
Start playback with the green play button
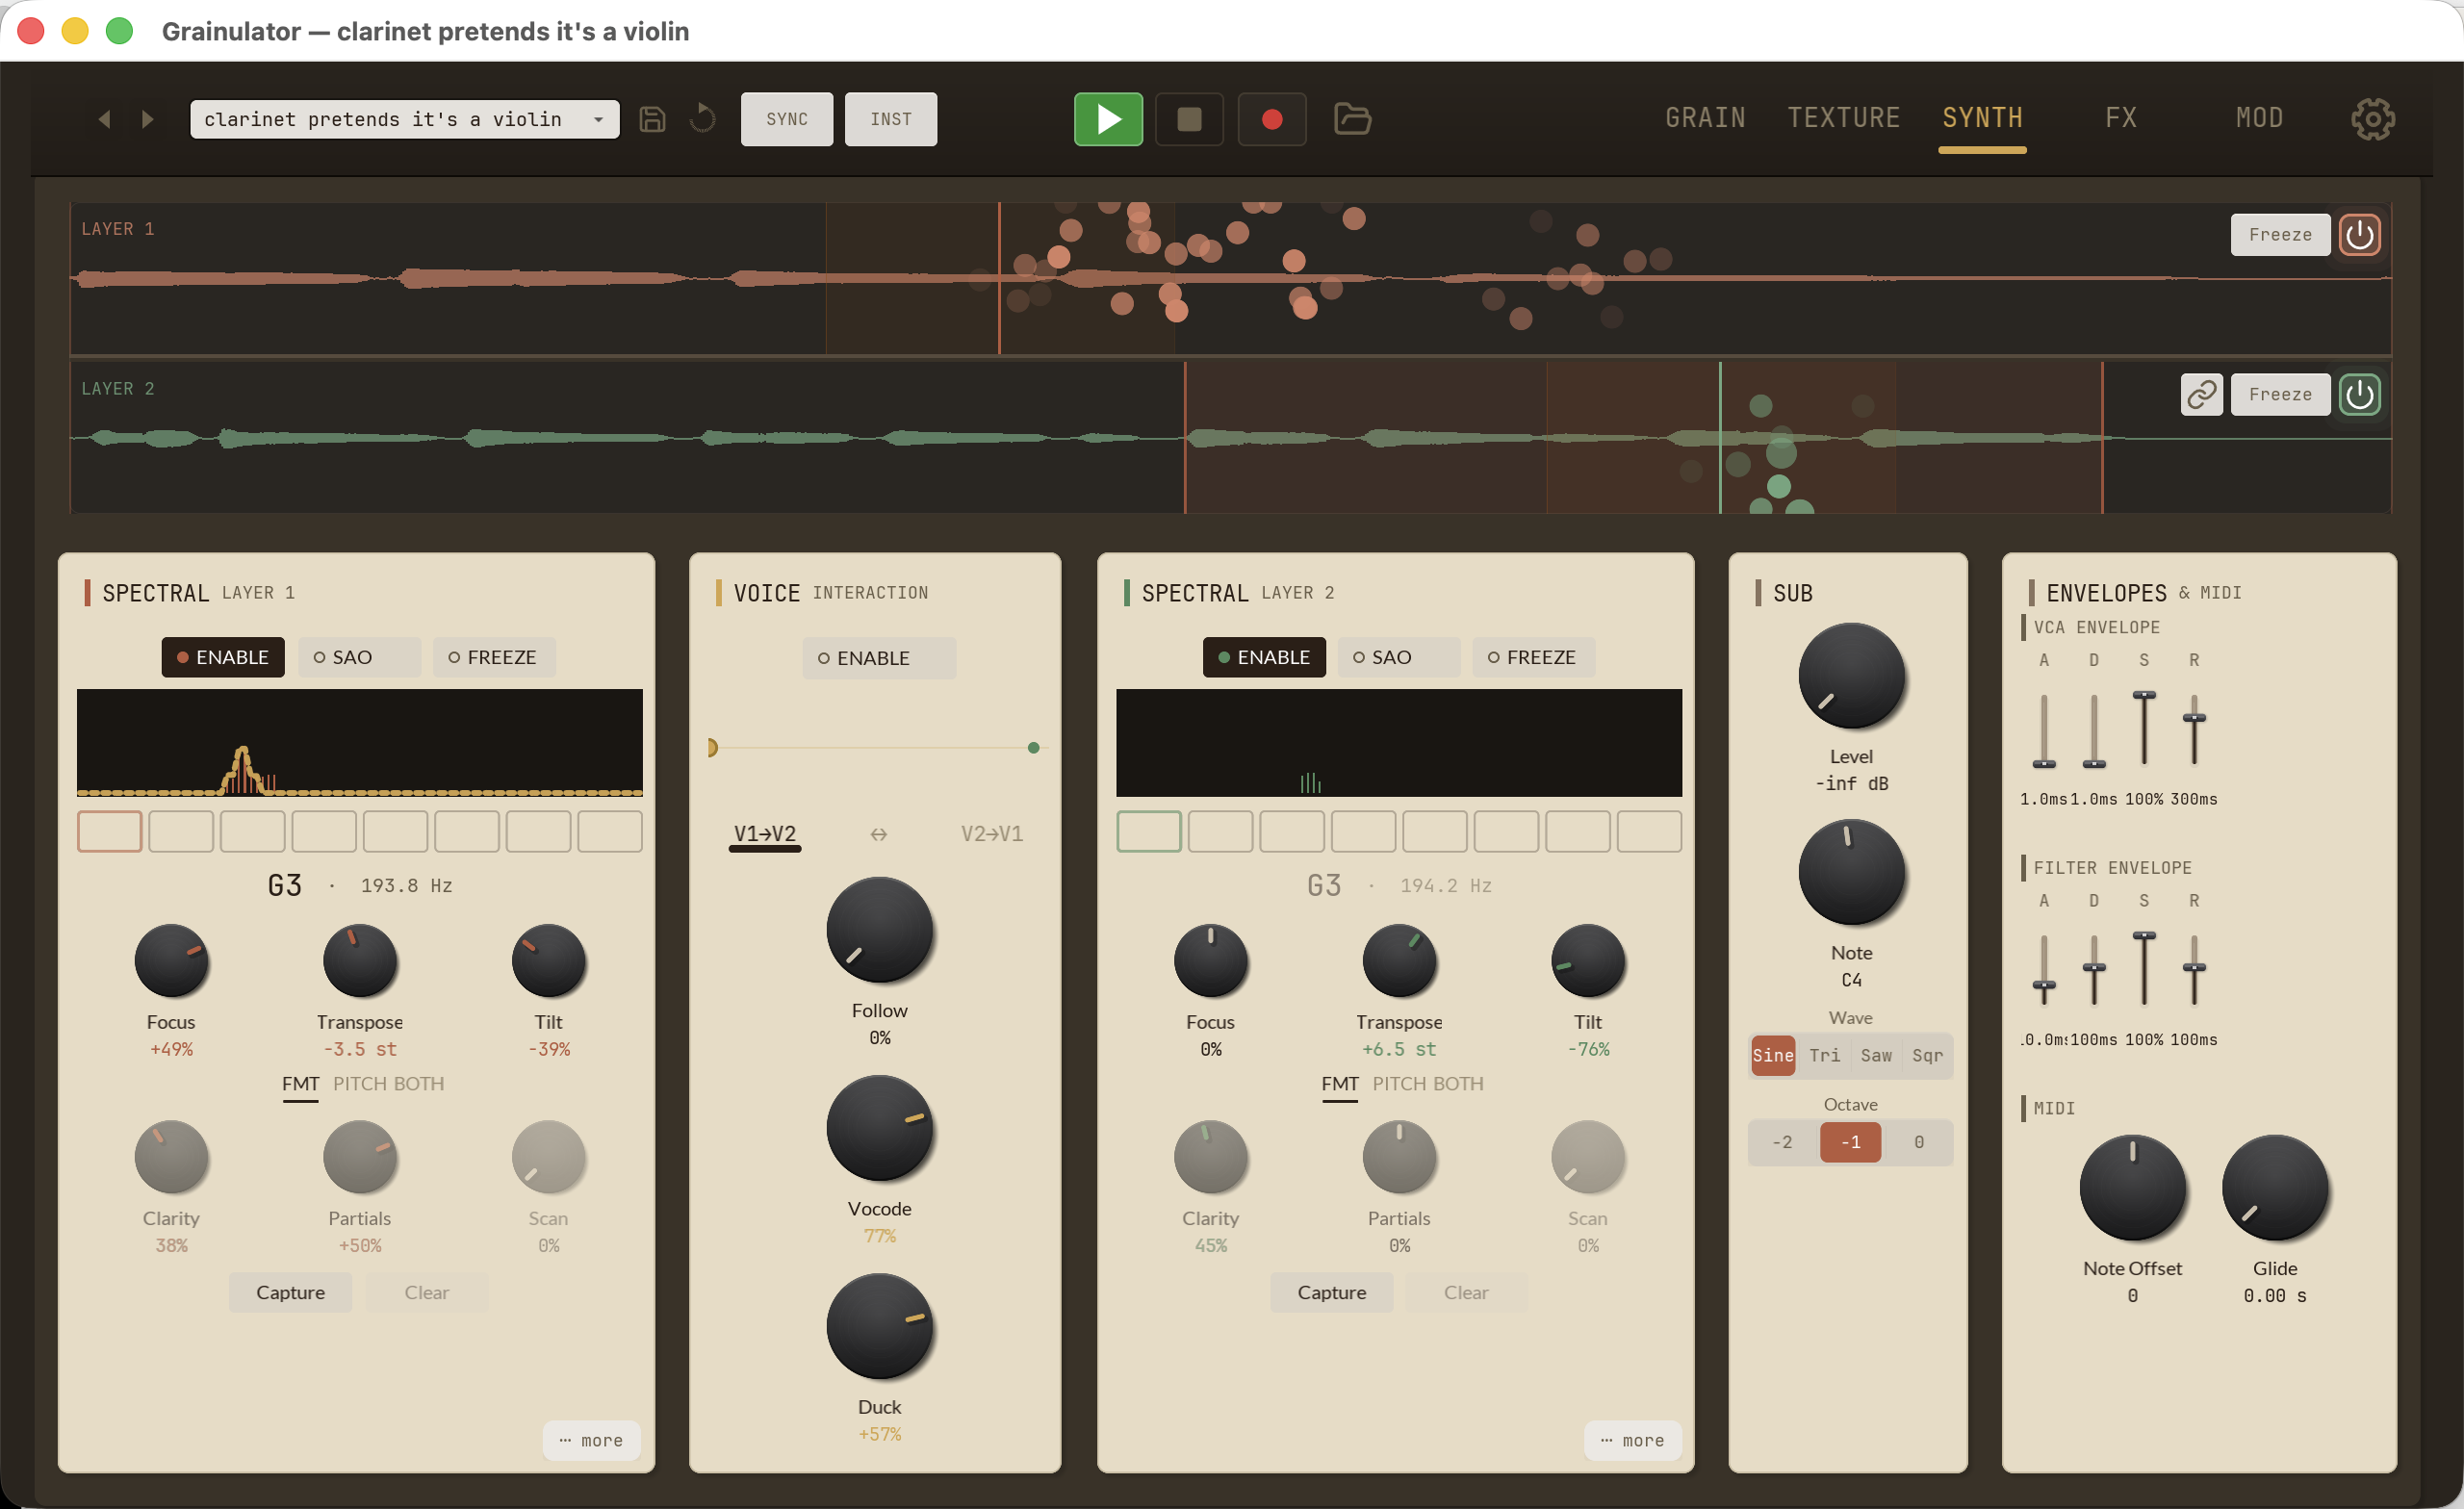pos(1108,119)
